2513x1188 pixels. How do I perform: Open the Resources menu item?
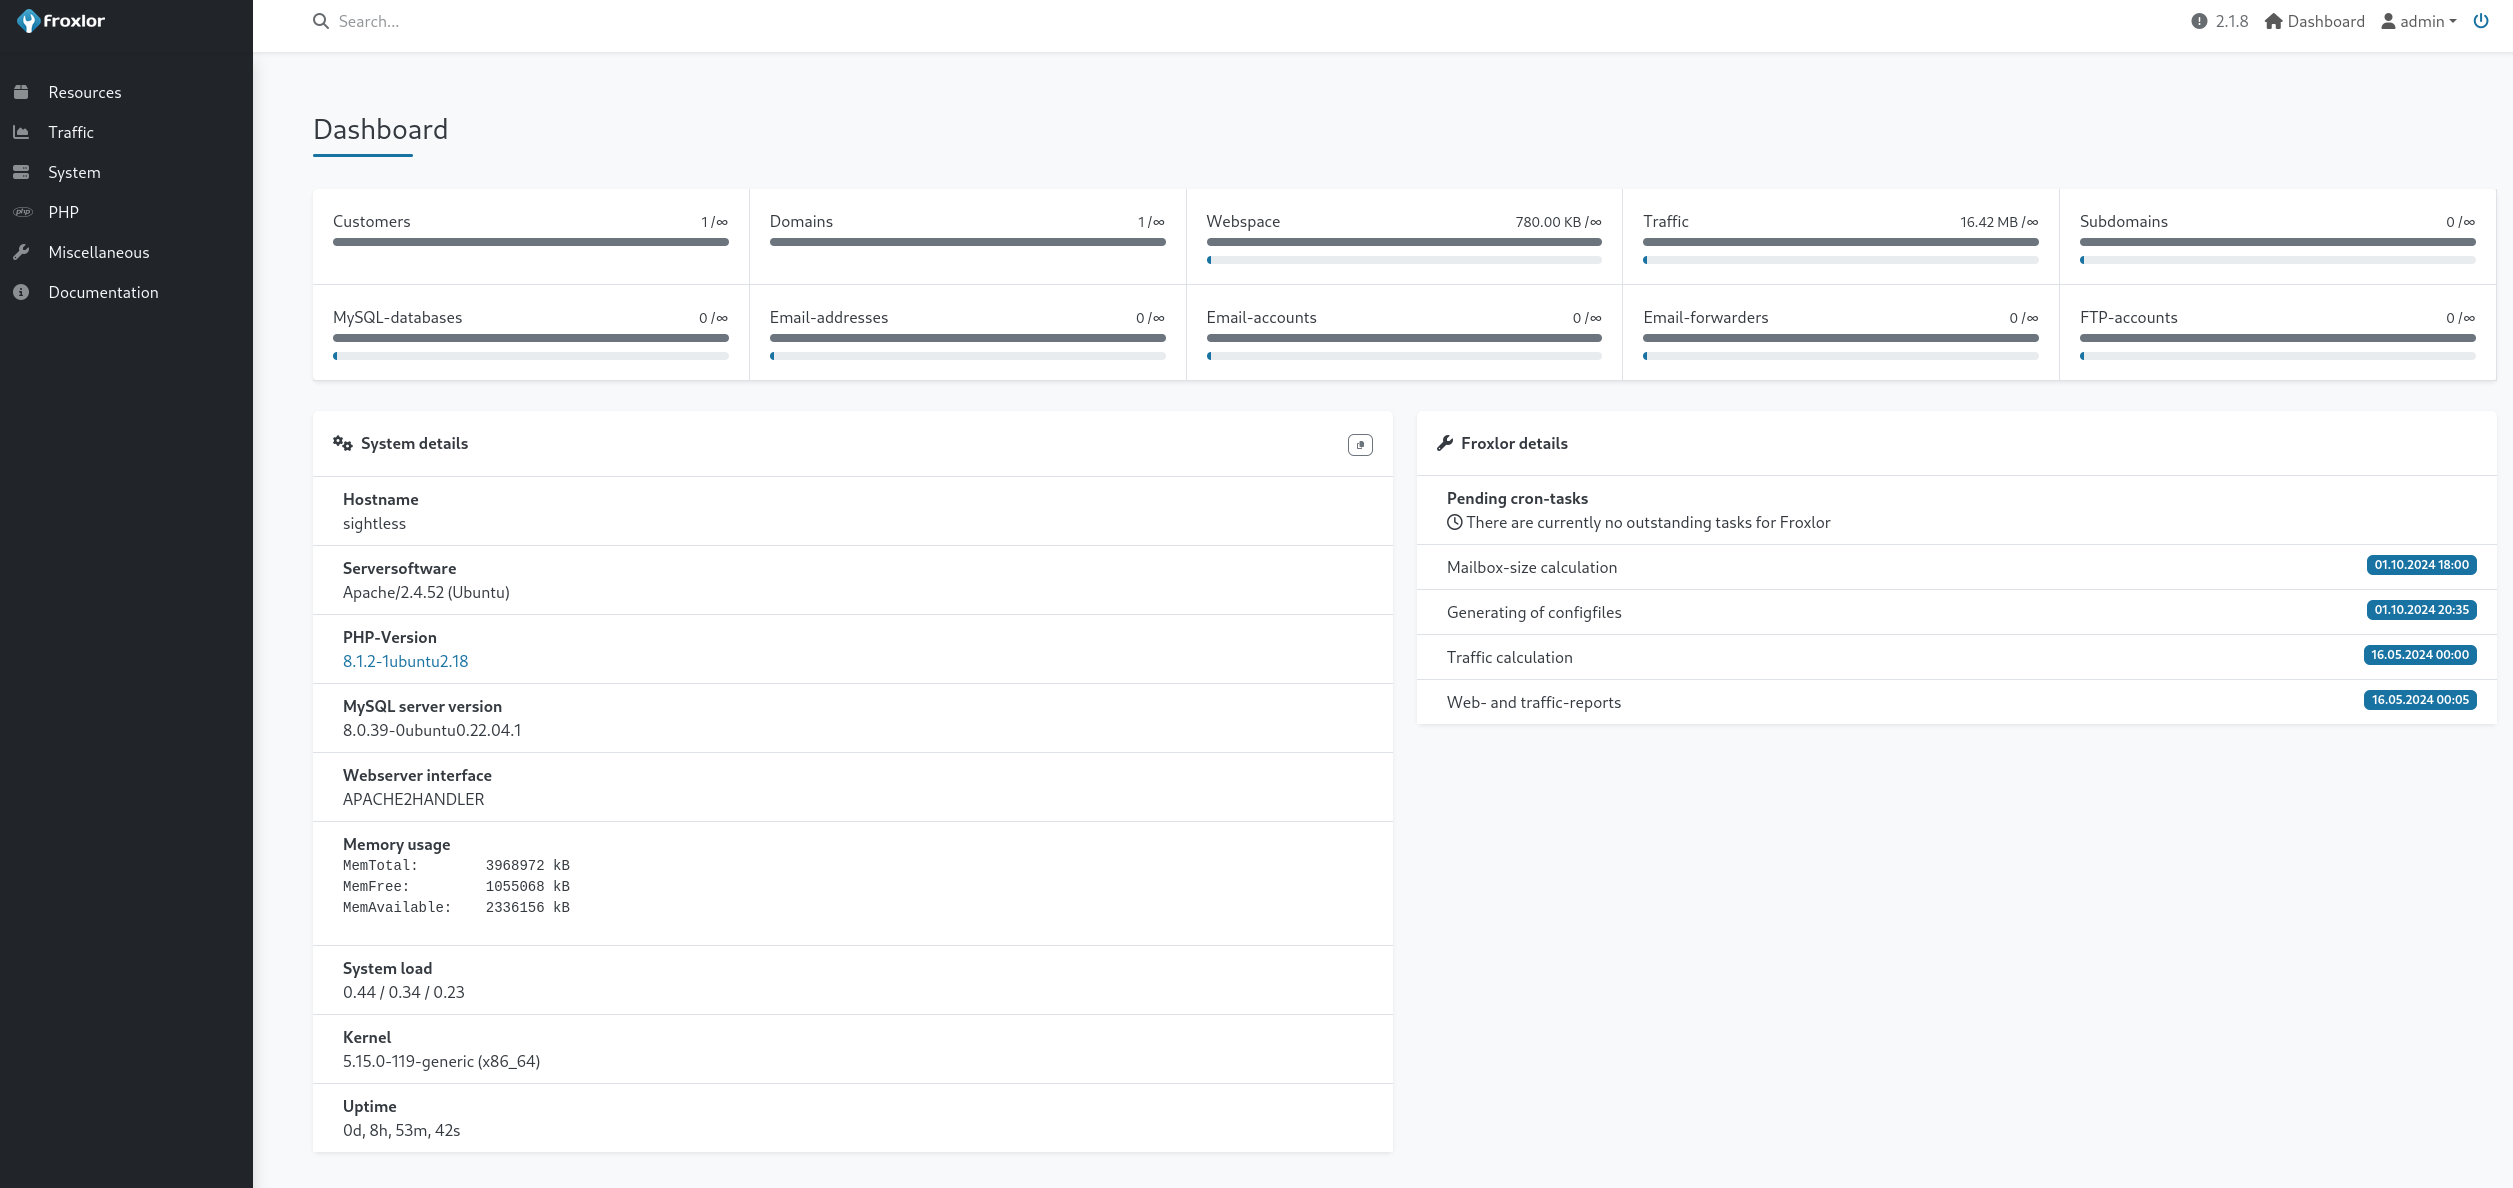(x=85, y=92)
